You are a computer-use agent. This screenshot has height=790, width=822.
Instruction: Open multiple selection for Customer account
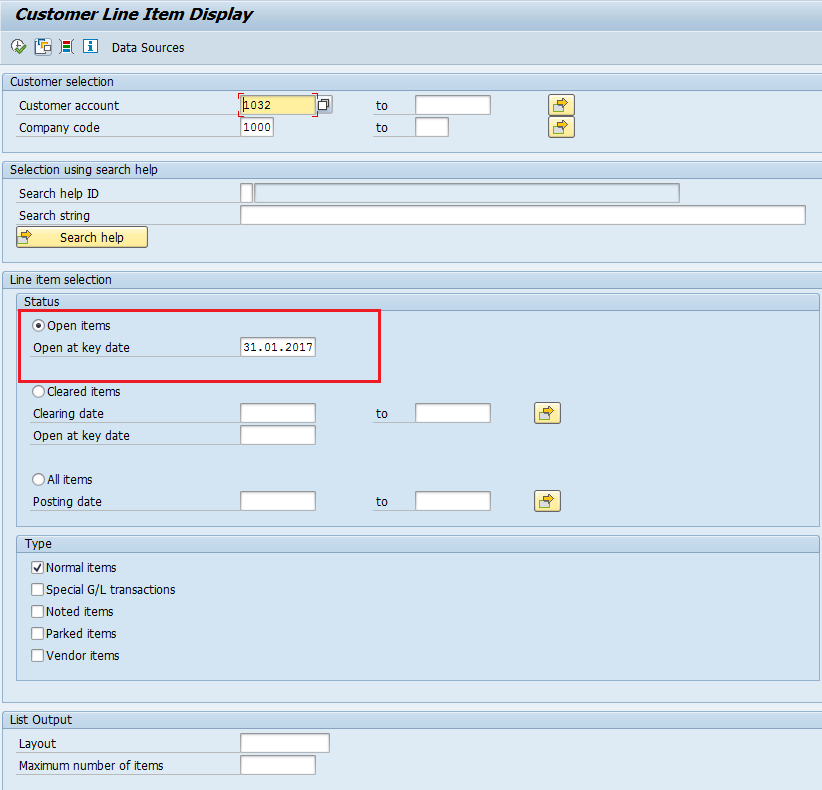coord(561,105)
